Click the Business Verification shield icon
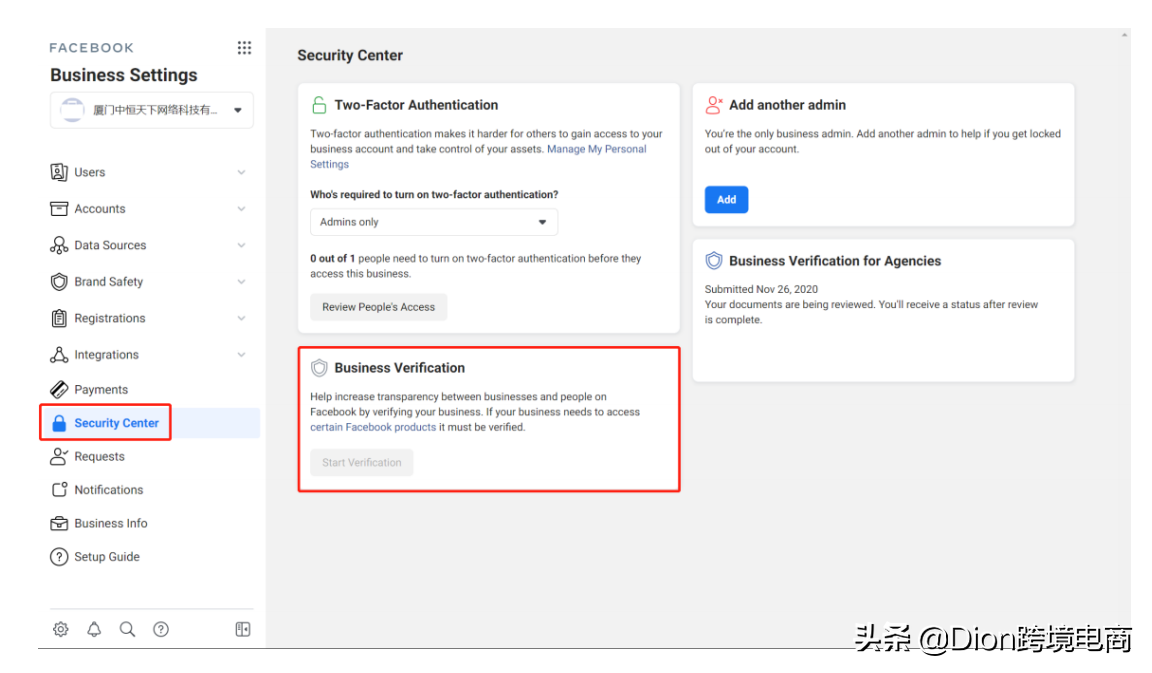Viewport: 1152px width, 673px height. [x=319, y=368]
